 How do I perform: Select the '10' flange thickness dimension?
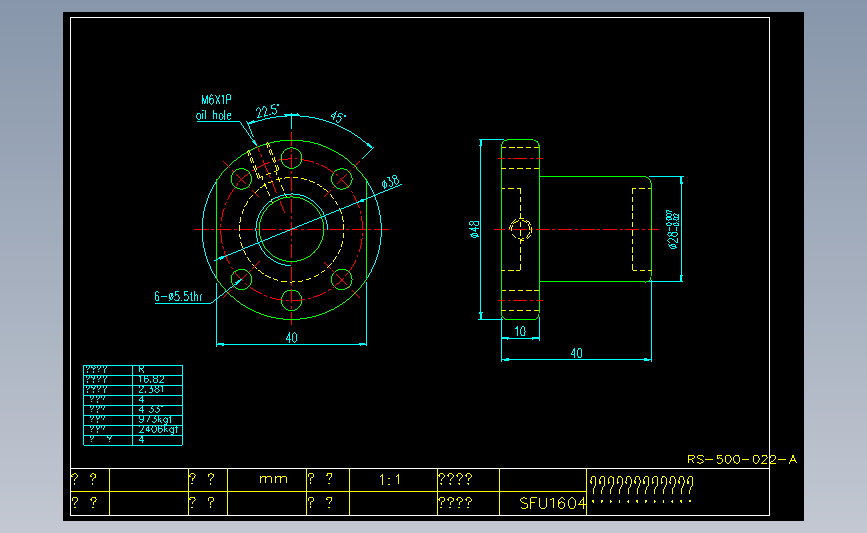click(x=520, y=331)
